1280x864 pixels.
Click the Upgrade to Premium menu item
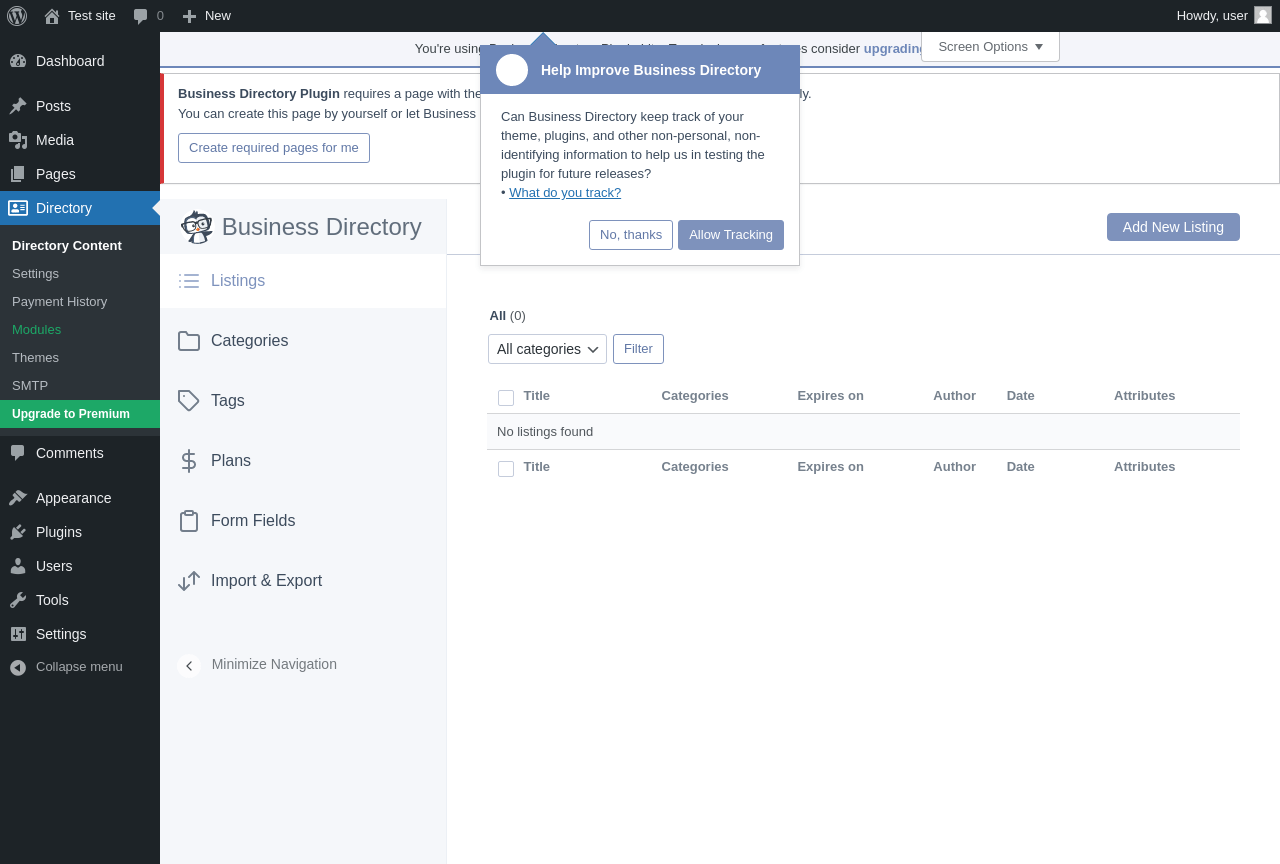click(x=80, y=414)
